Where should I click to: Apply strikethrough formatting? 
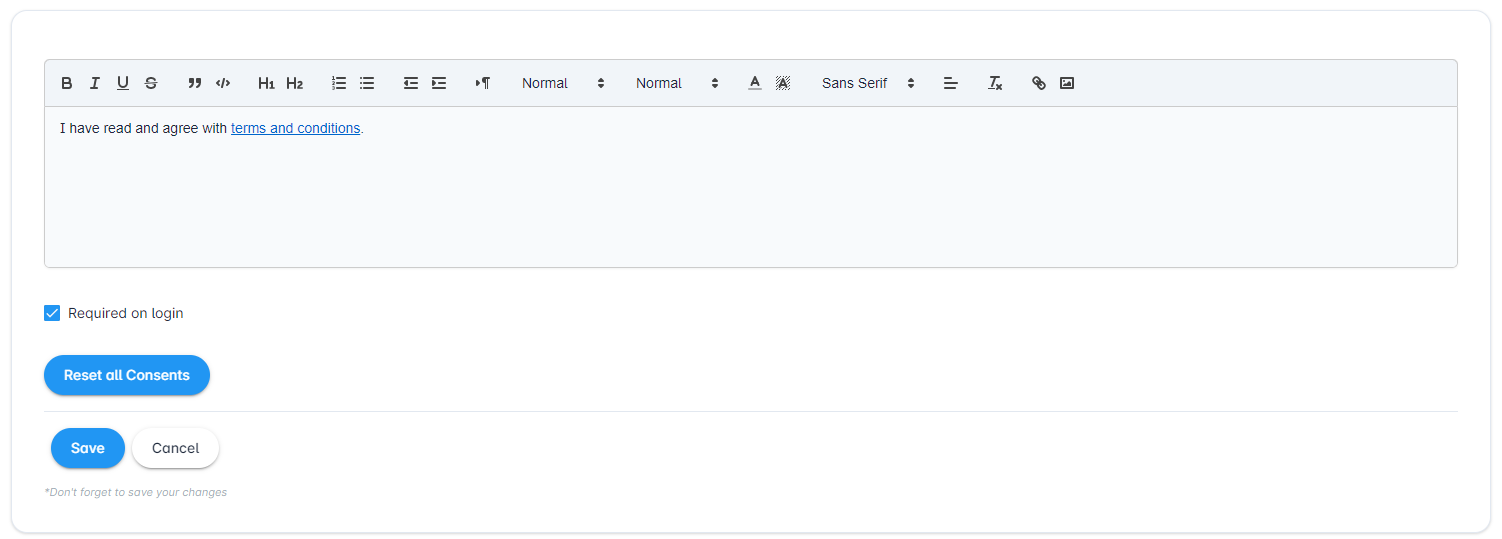(x=151, y=83)
